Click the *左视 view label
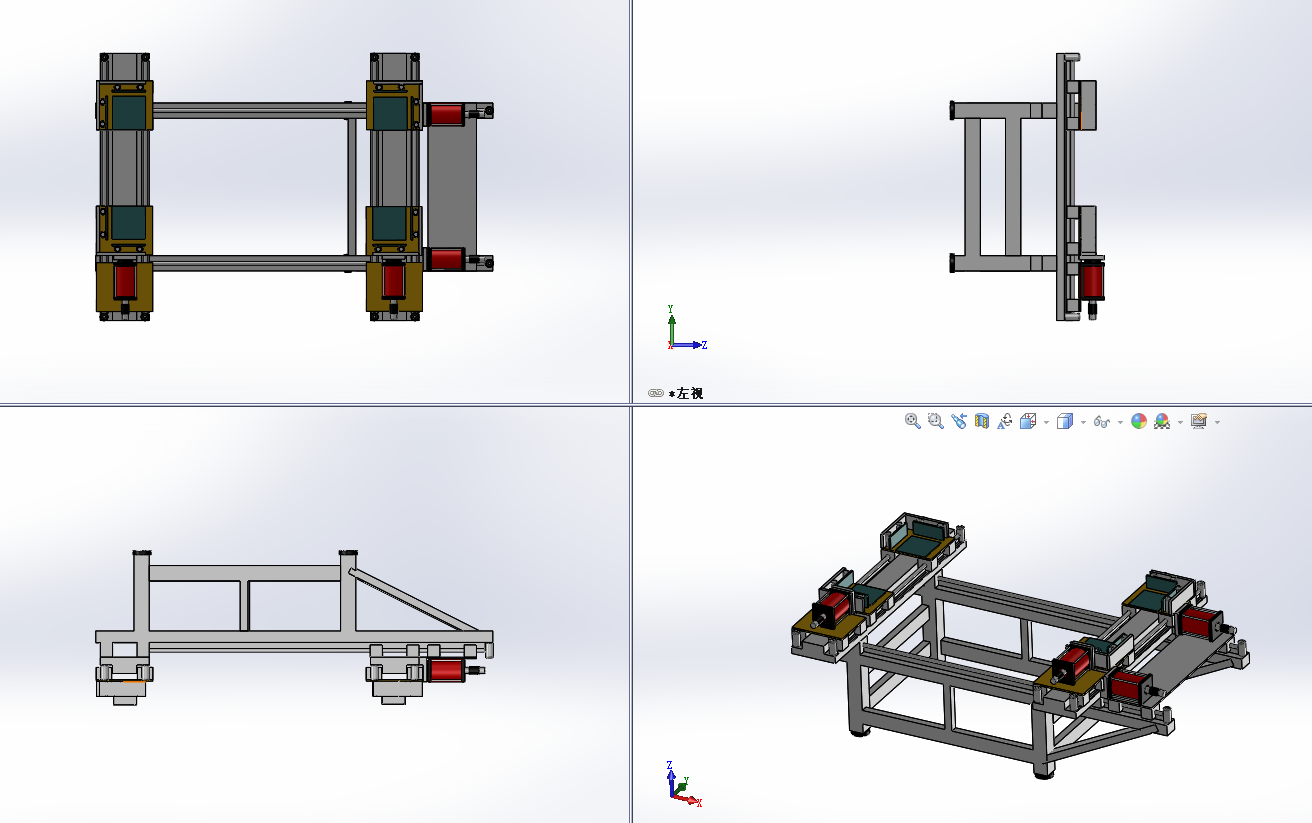 [686, 393]
